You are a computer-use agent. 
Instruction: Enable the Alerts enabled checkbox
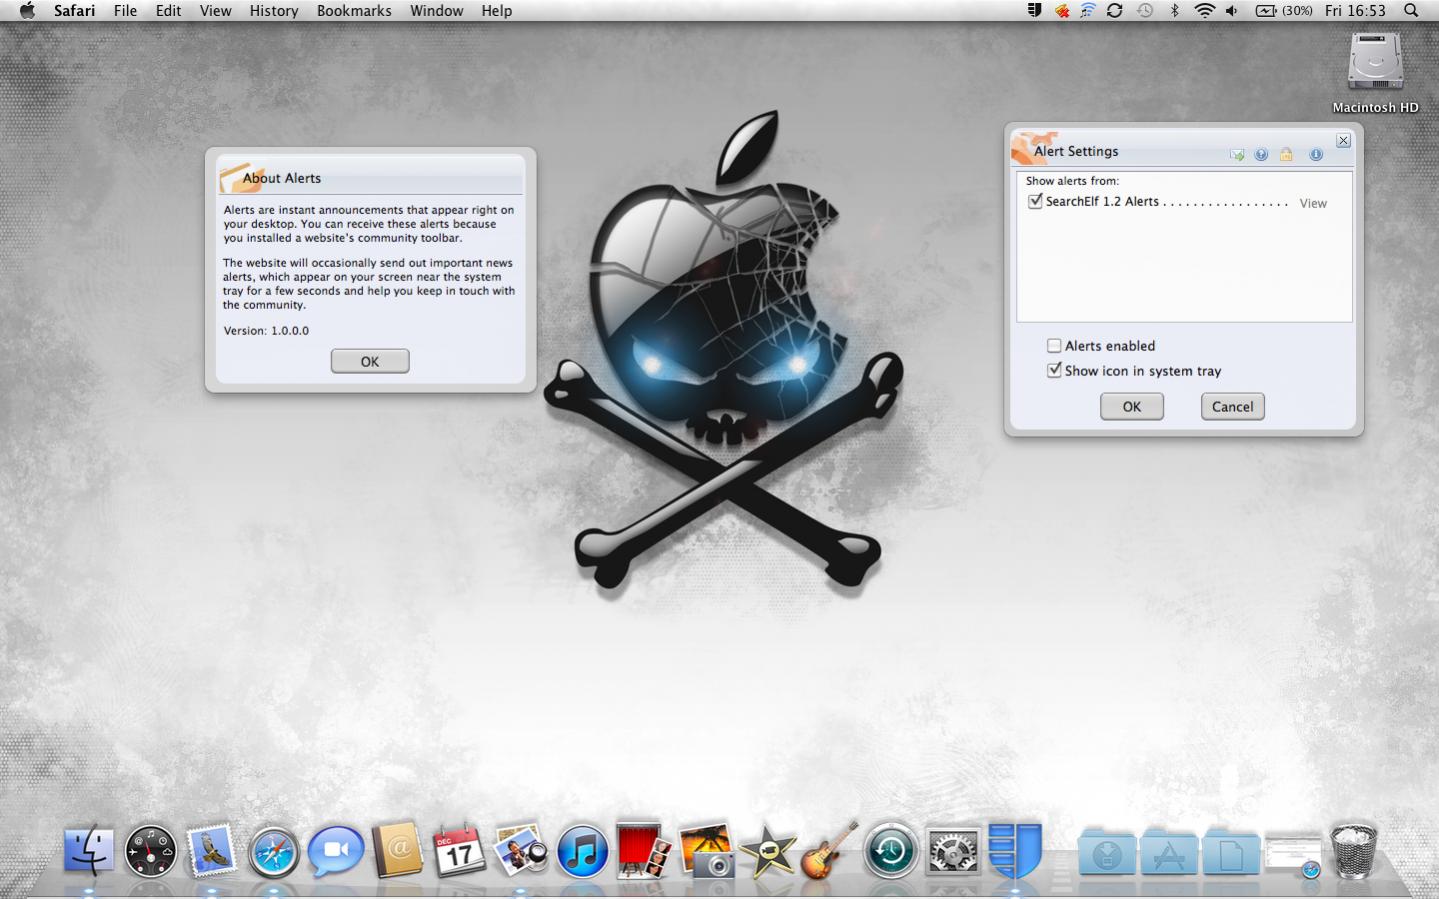[1054, 346]
